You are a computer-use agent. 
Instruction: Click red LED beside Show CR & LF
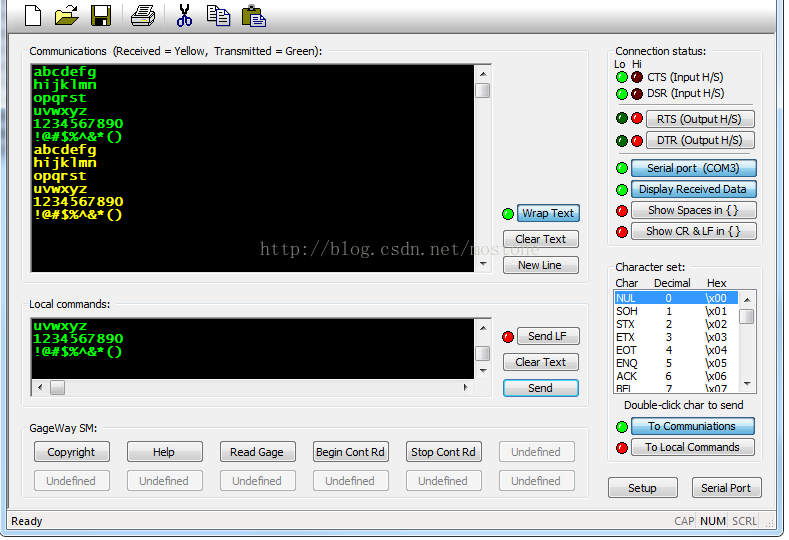pyautogui.click(x=622, y=232)
